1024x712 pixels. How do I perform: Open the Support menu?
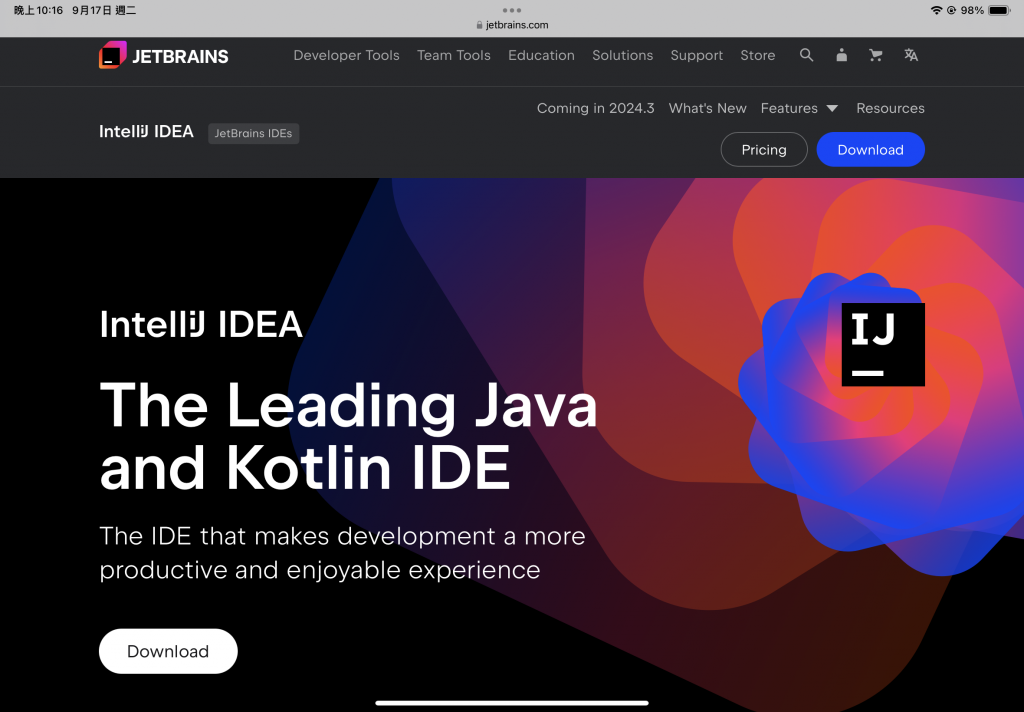tap(697, 56)
